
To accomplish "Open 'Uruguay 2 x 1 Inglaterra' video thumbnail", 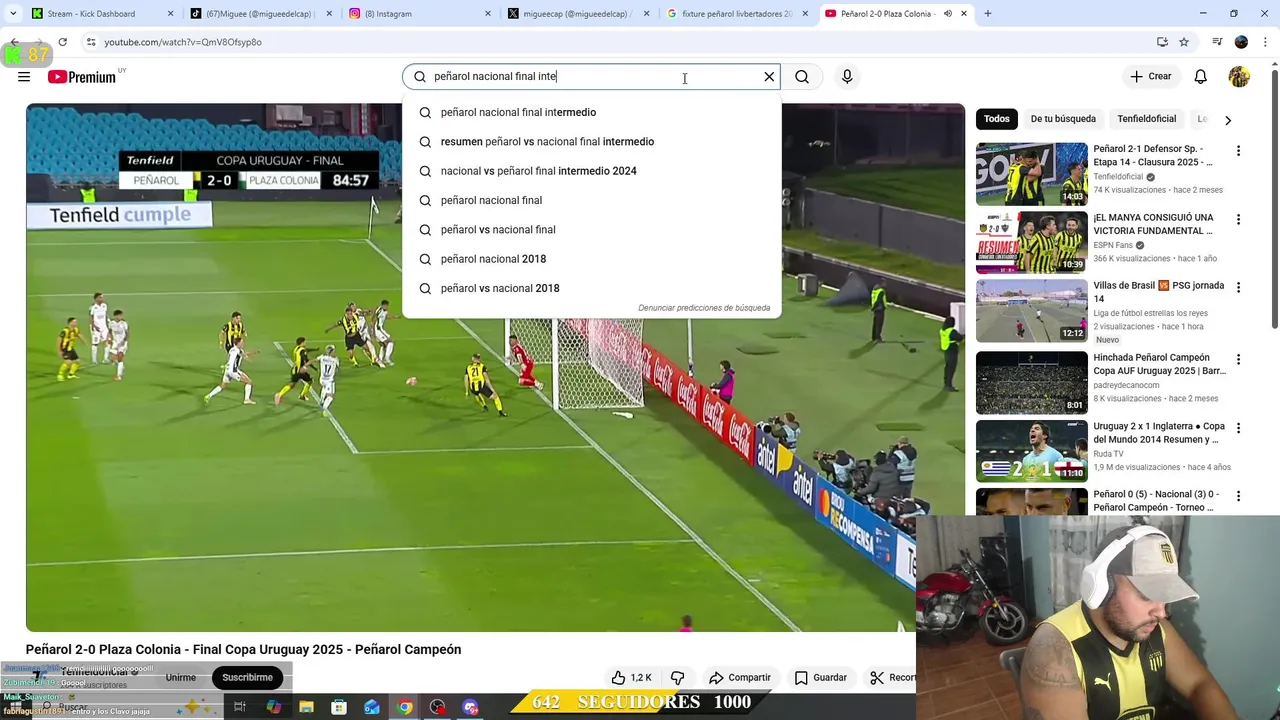I will tap(1032, 451).
